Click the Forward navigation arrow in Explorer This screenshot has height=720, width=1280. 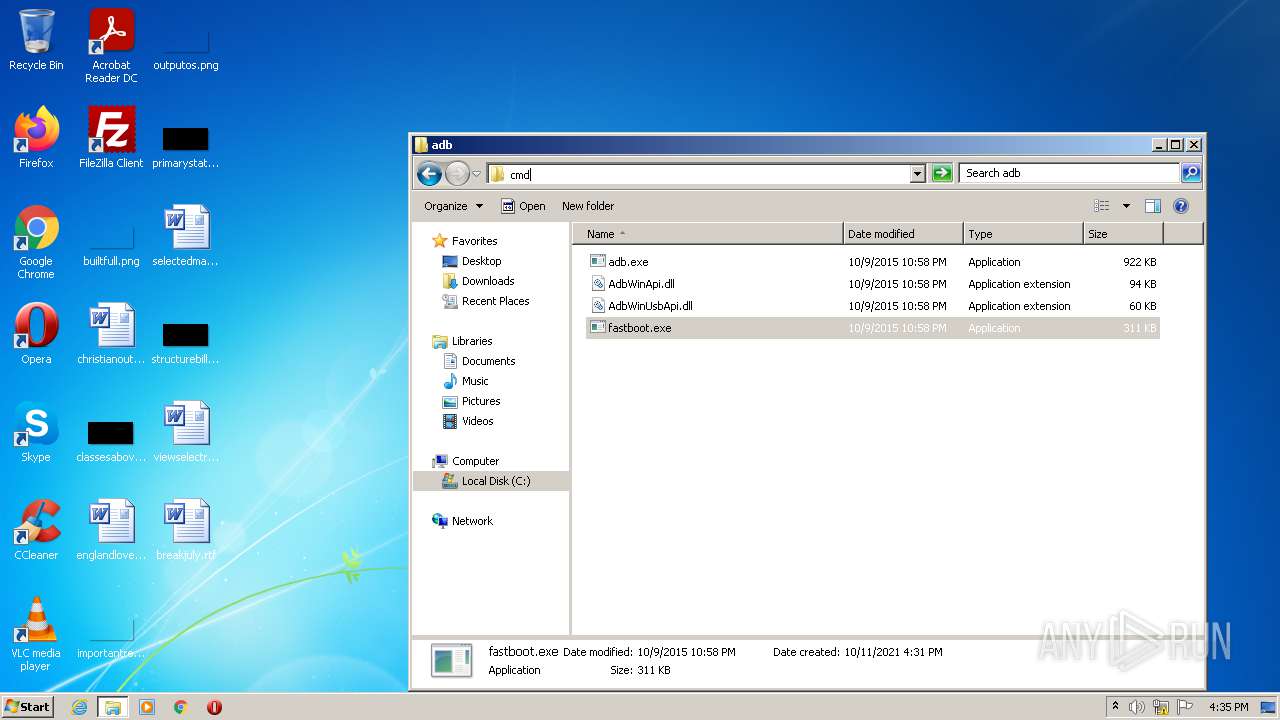point(457,174)
